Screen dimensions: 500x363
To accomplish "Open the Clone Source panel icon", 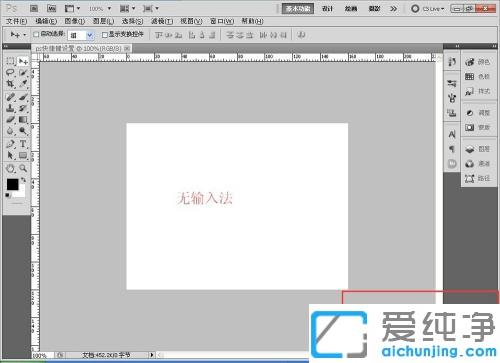I will pos(452,113).
